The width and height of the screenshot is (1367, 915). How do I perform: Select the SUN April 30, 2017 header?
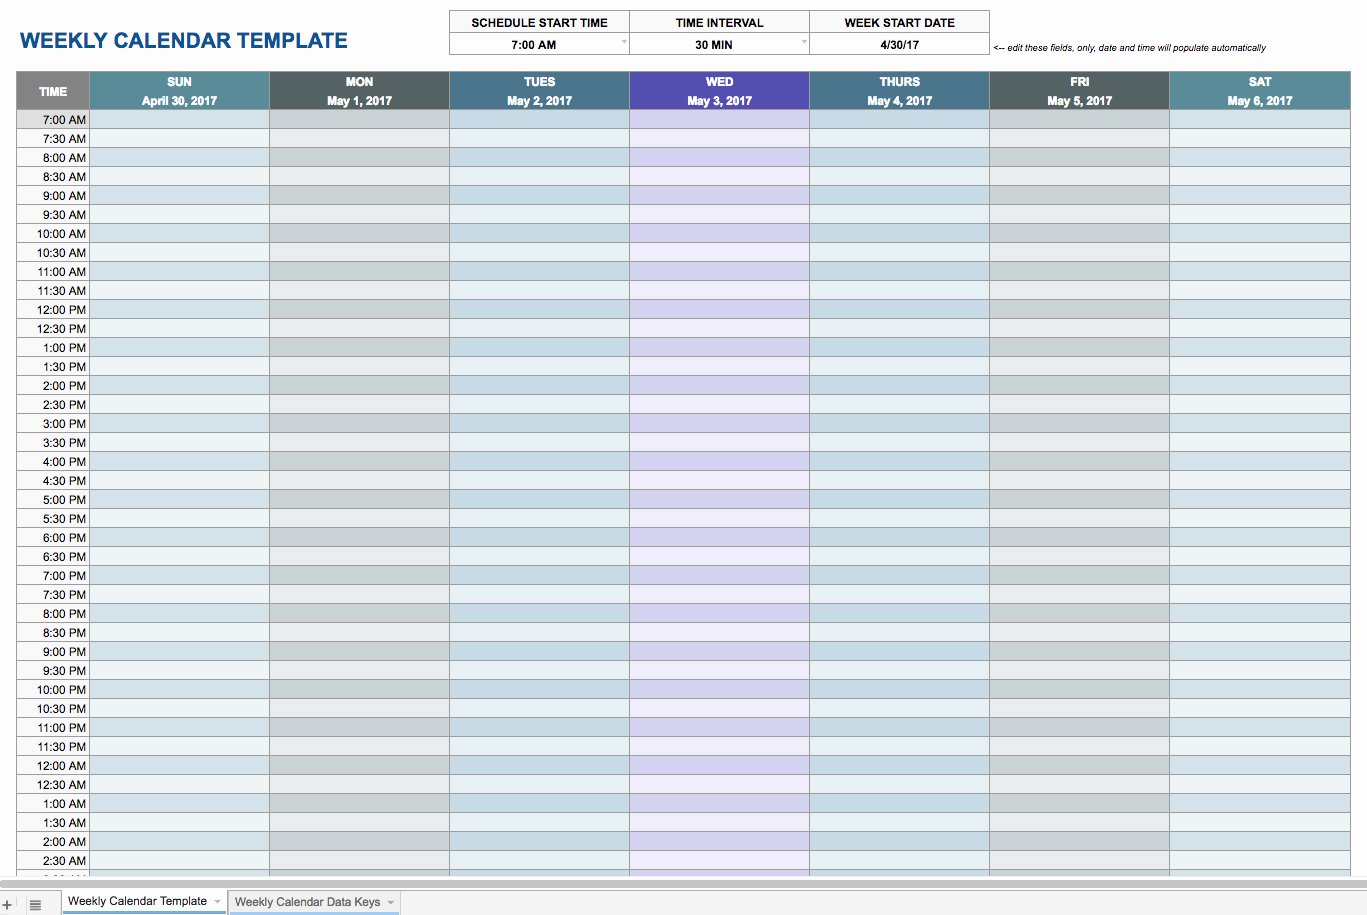click(x=179, y=91)
